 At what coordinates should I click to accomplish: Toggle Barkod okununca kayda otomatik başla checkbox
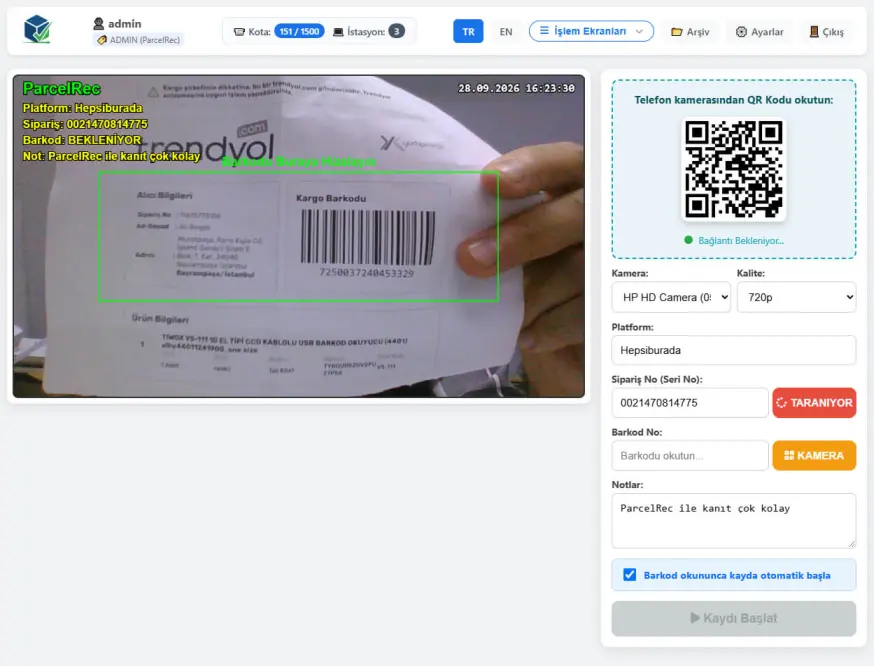pos(629,575)
